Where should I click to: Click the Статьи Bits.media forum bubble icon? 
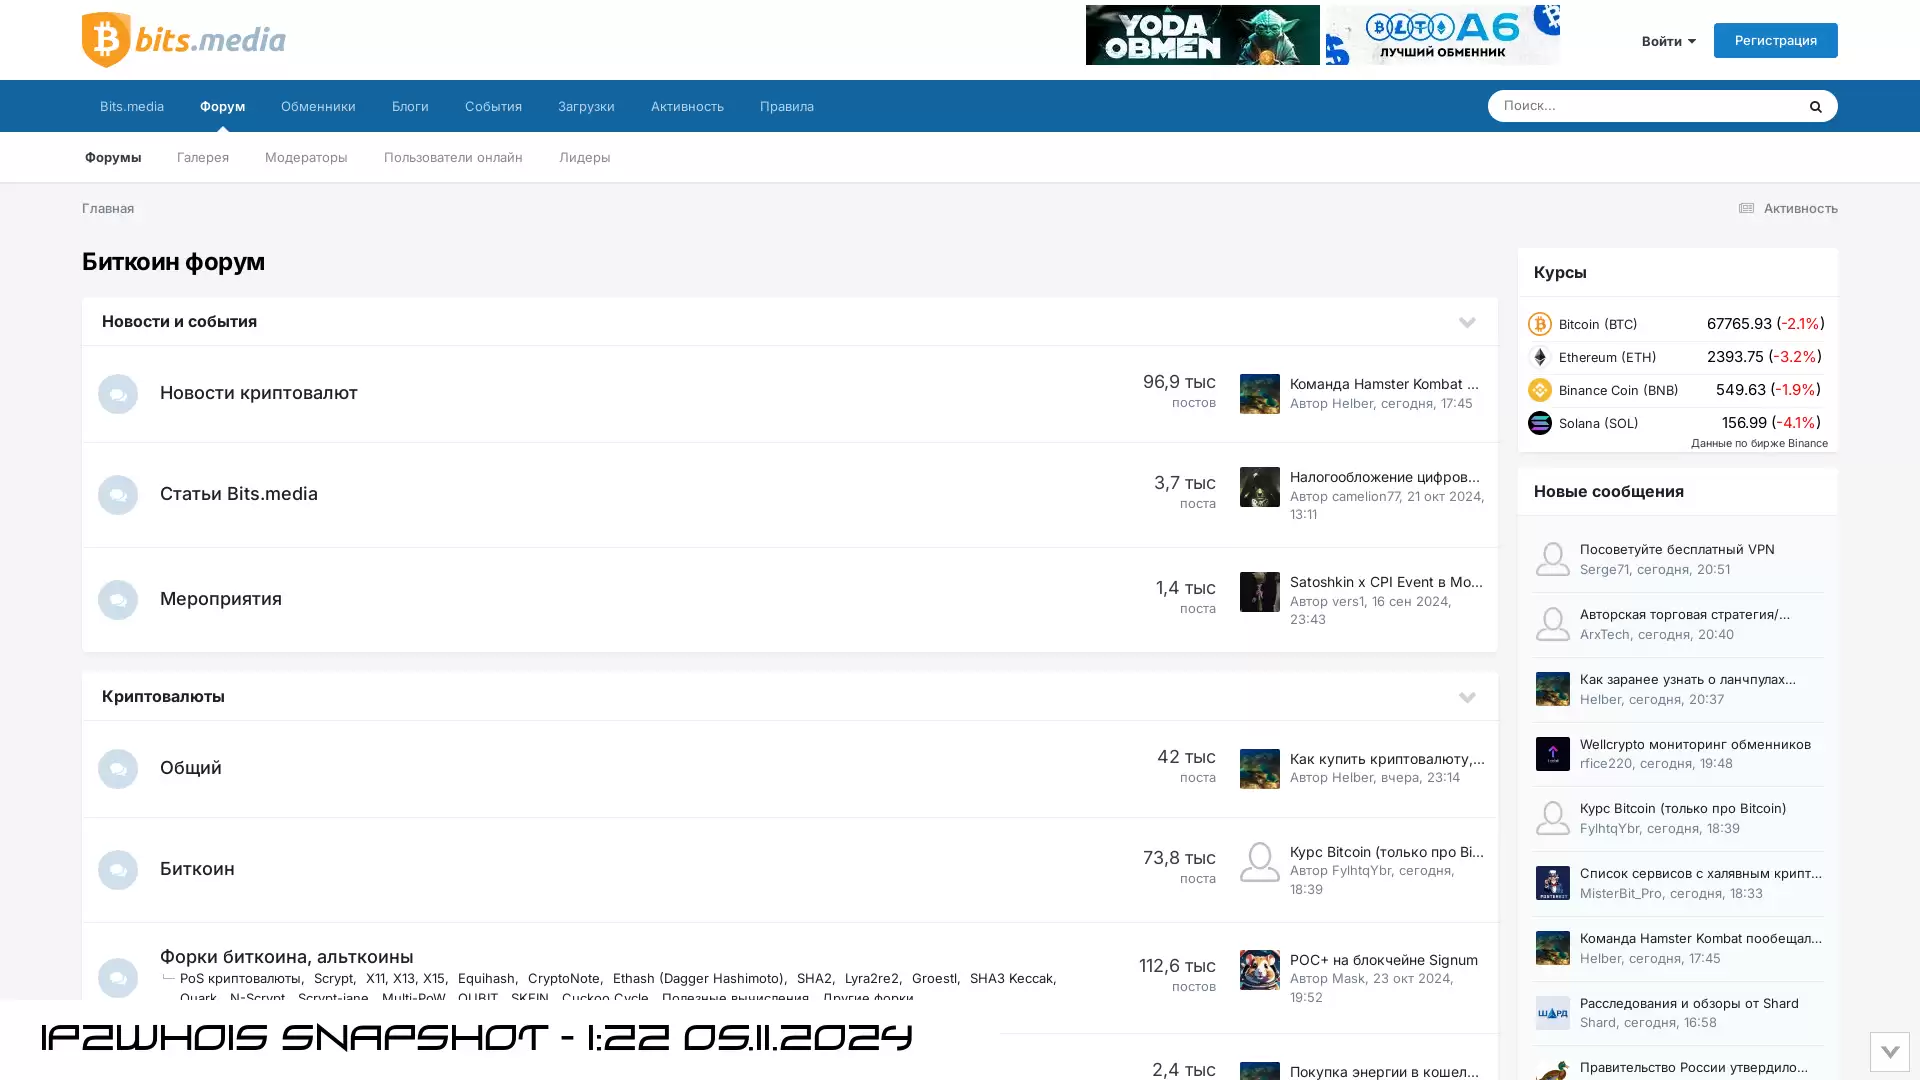[118, 495]
